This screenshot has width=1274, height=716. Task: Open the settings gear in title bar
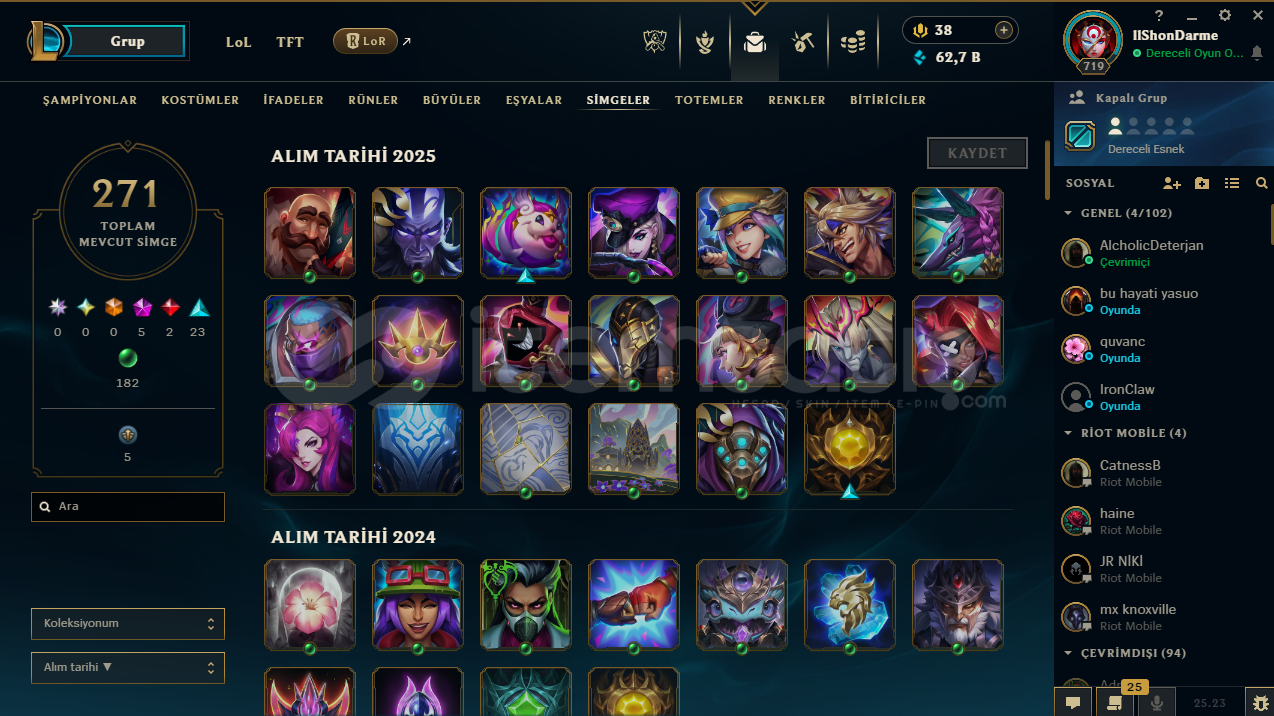pyautogui.click(x=1225, y=15)
